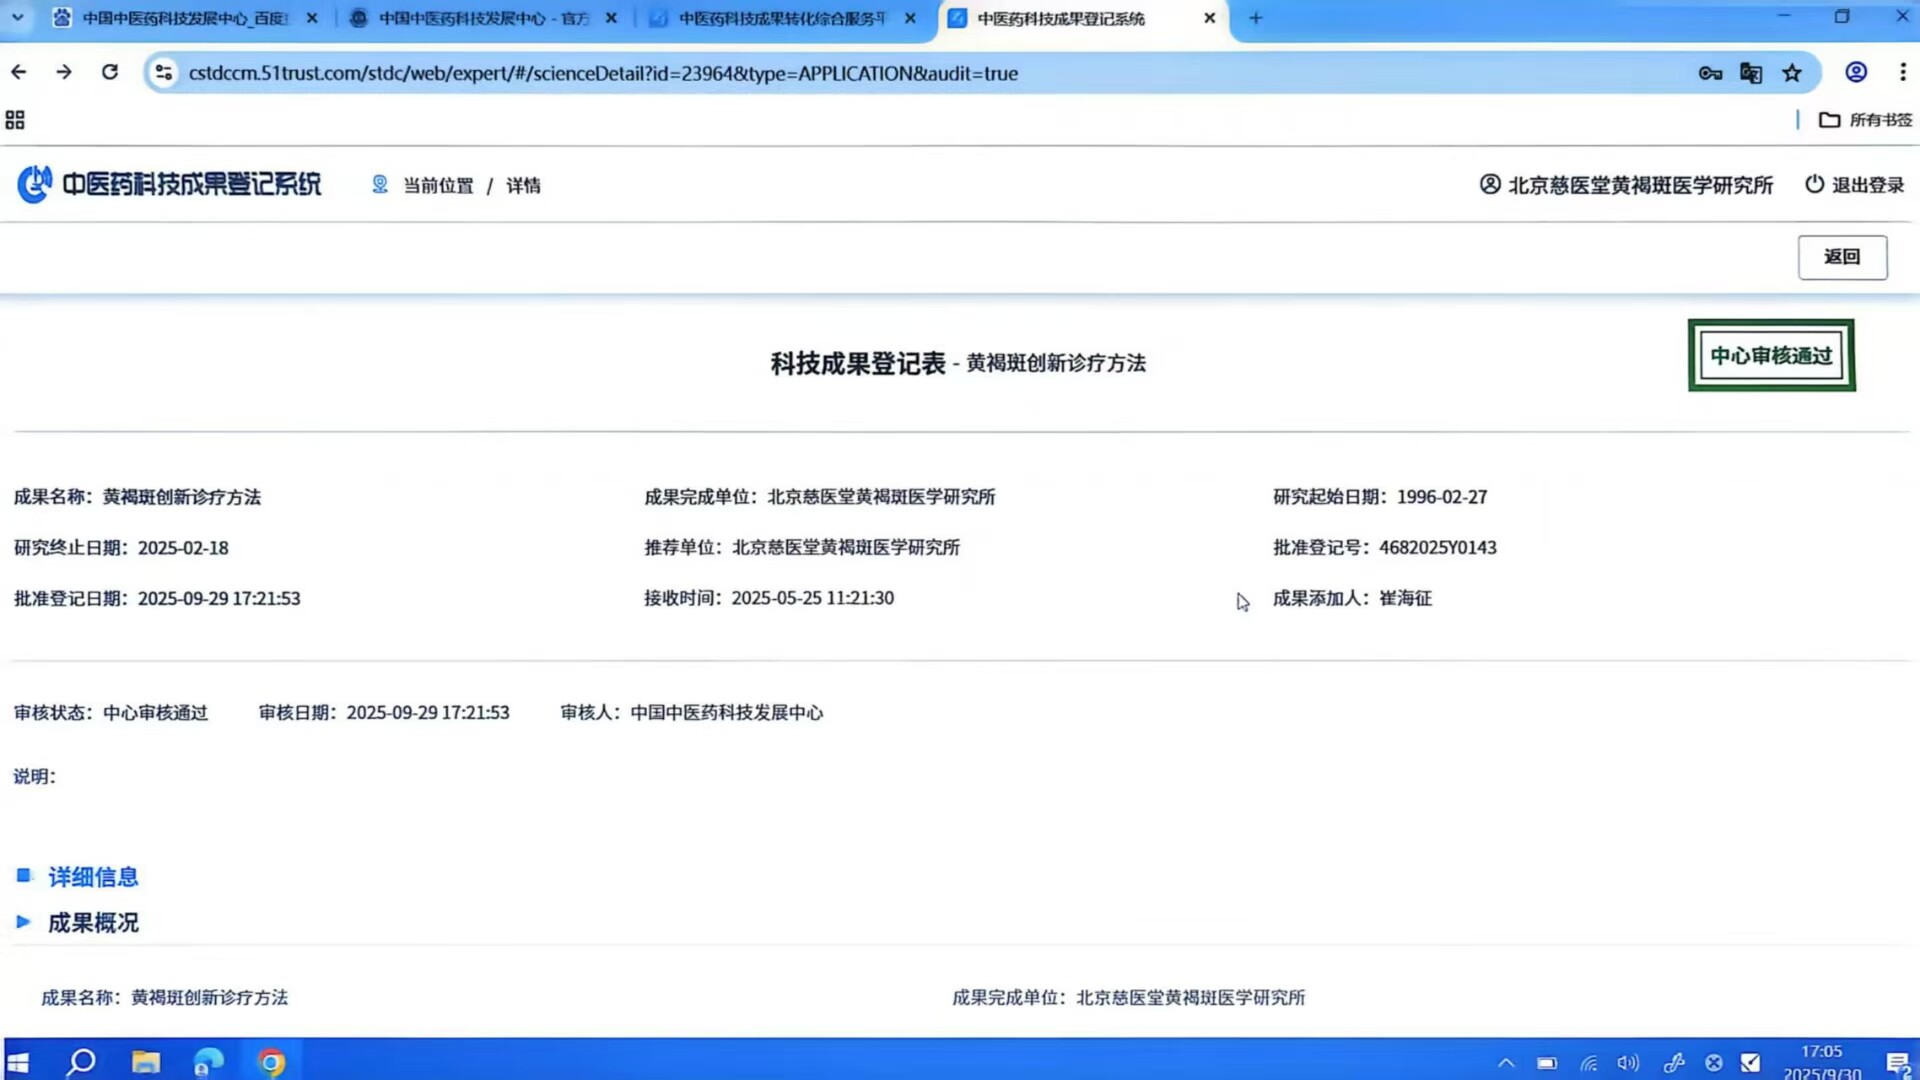This screenshot has width=1920, height=1080.
Task: Click the 返回 button
Action: click(1842, 257)
